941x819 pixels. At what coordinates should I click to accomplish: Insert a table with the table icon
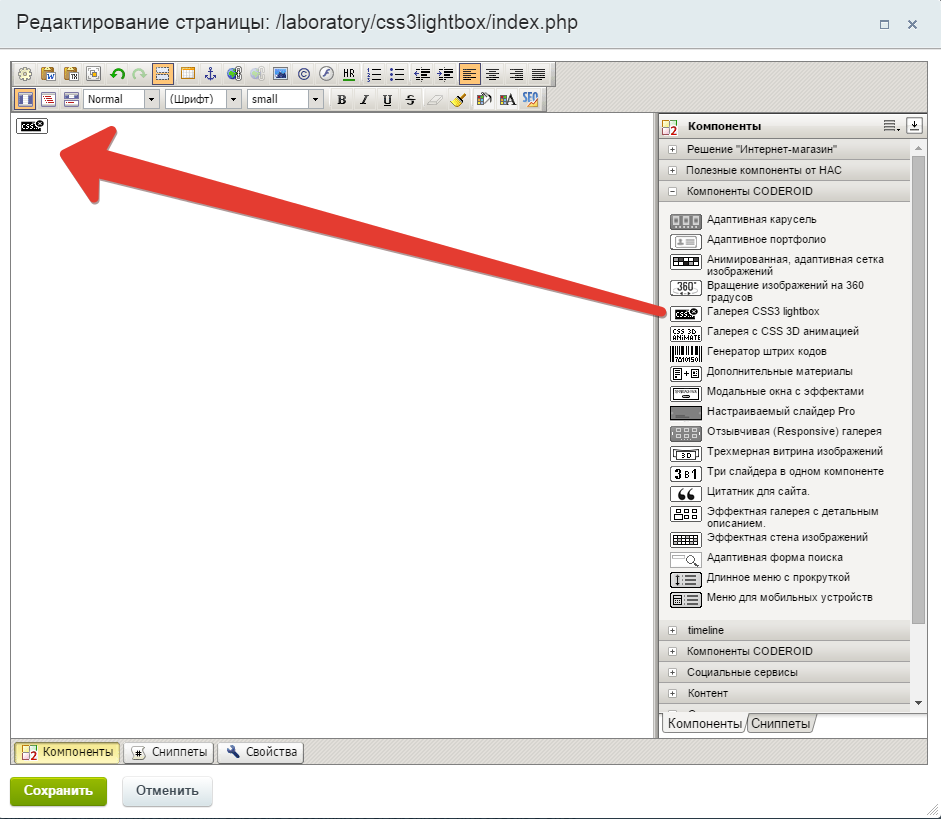point(187,74)
